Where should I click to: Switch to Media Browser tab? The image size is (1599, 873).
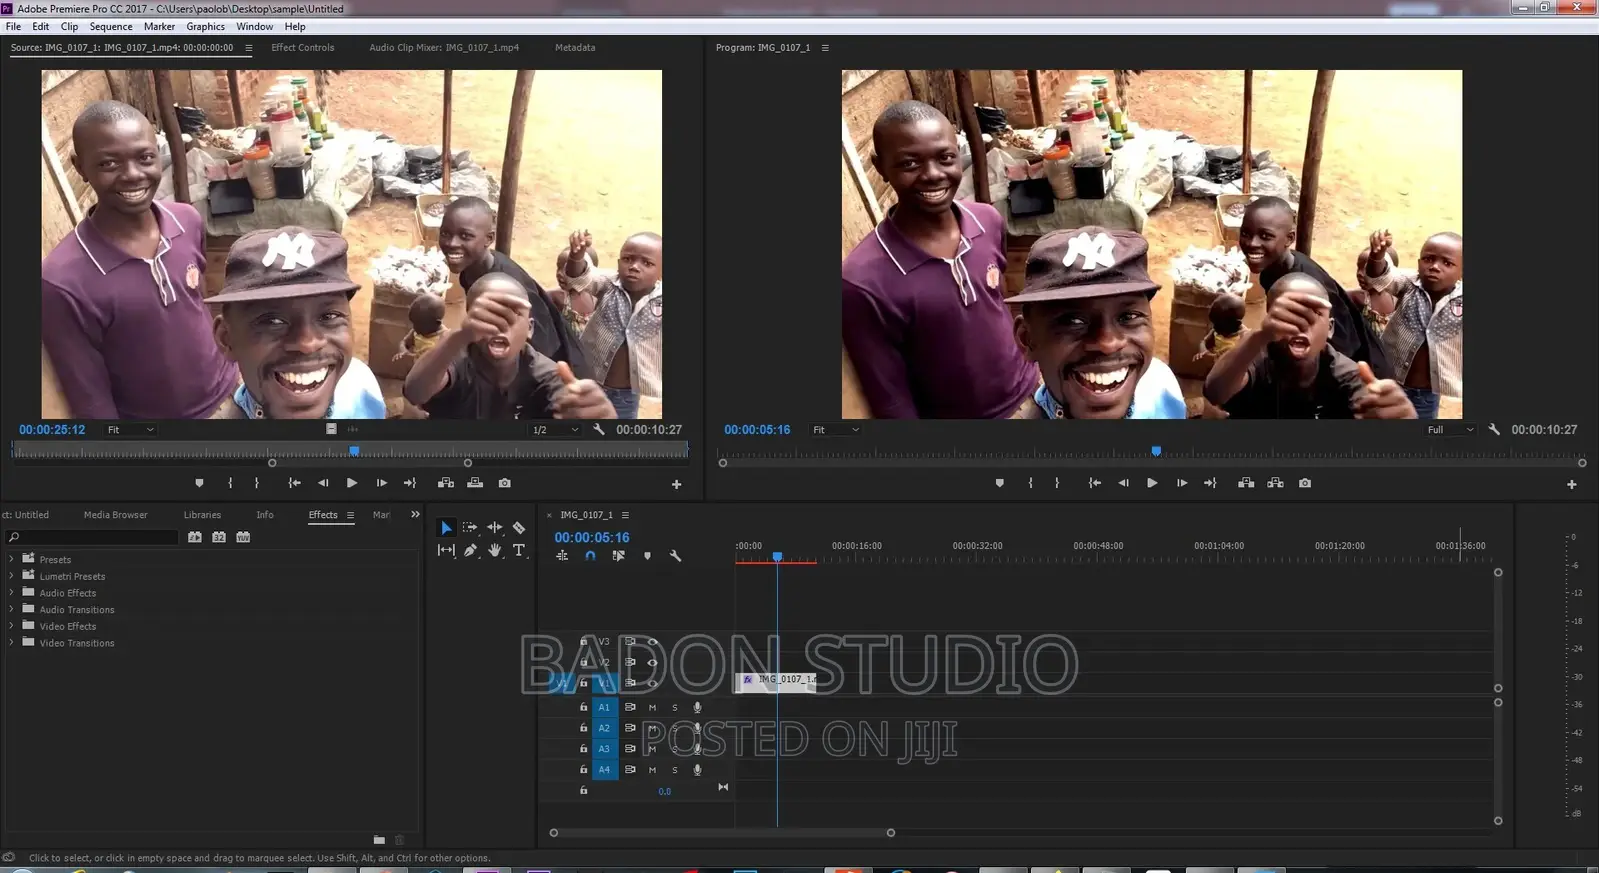[x=116, y=515]
